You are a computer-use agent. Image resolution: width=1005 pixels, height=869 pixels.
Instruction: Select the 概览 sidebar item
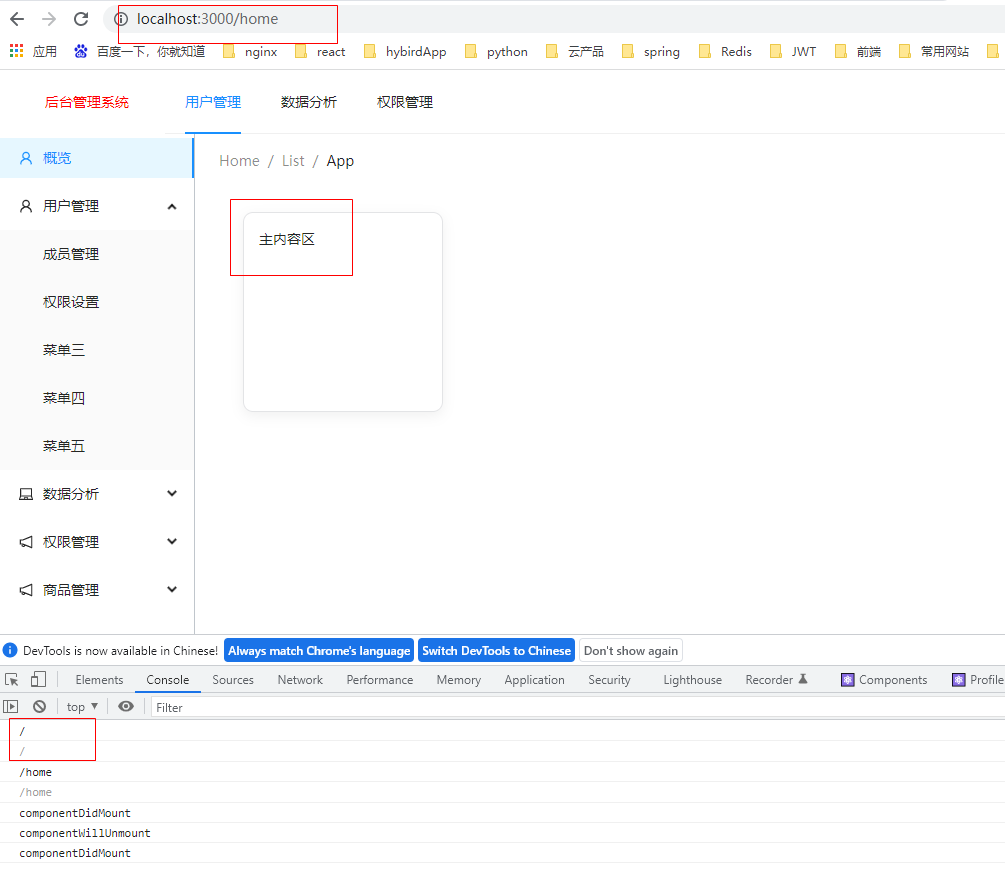tap(96, 158)
